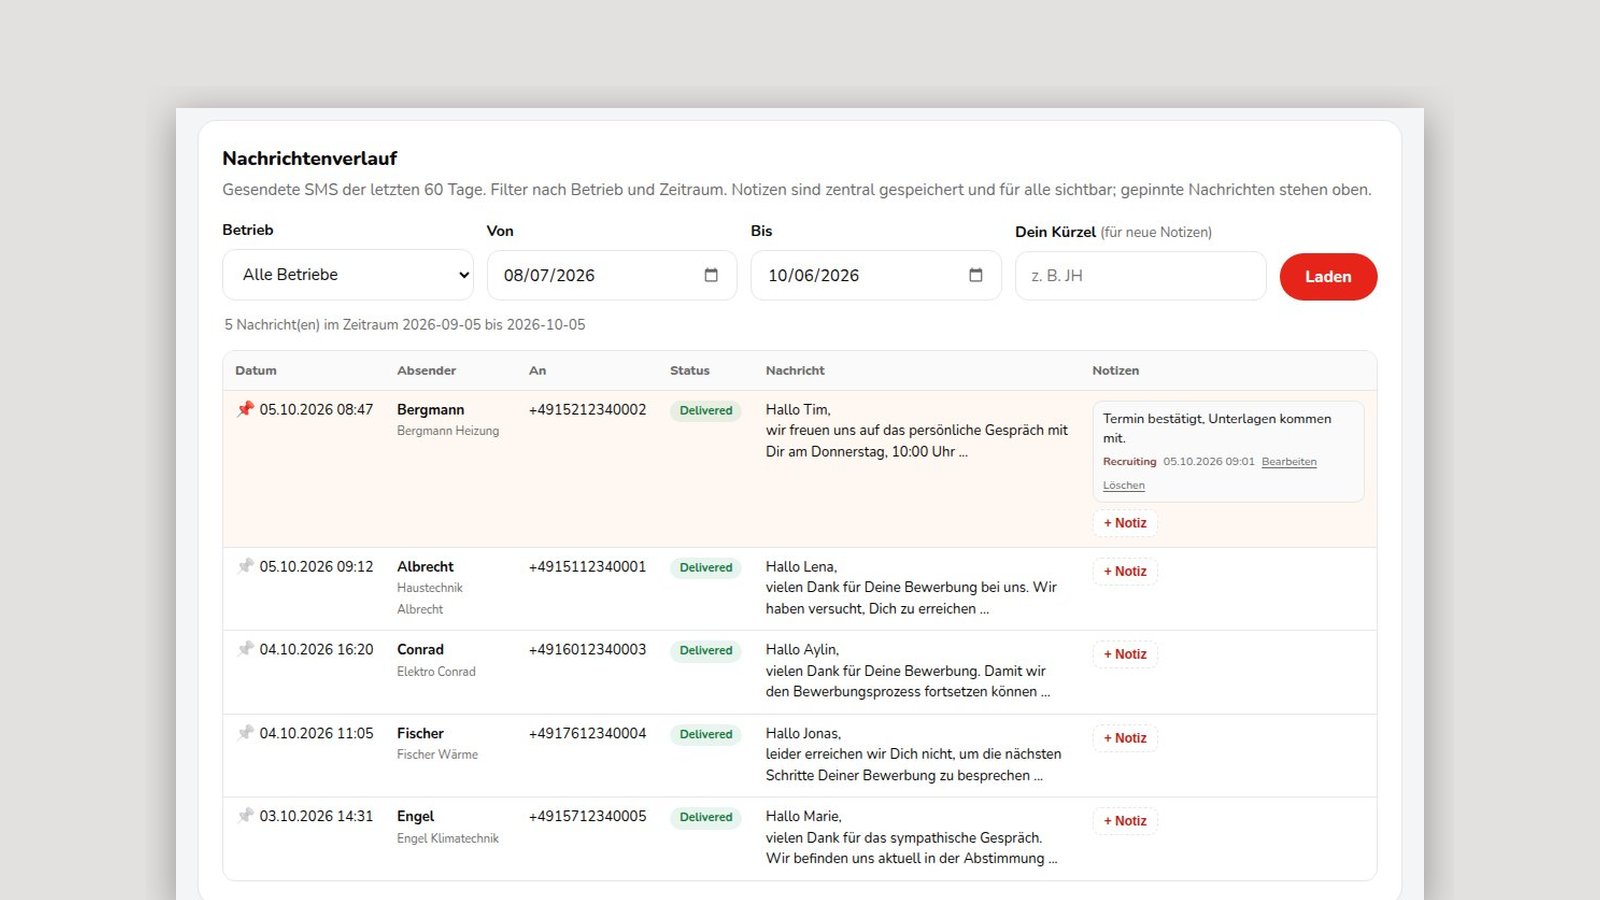This screenshot has height=900, width=1600.
Task: Click the Hallo Jonas message text
Action: coord(914,755)
